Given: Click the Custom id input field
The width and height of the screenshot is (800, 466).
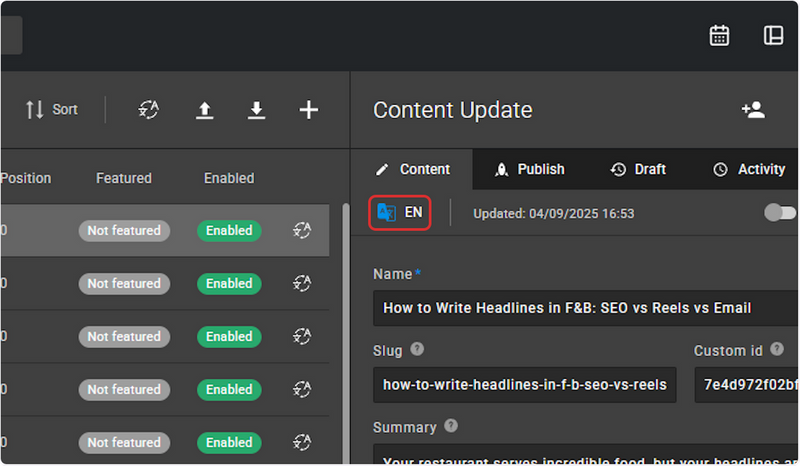Looking at the screenshot, I should click(746, 385).
